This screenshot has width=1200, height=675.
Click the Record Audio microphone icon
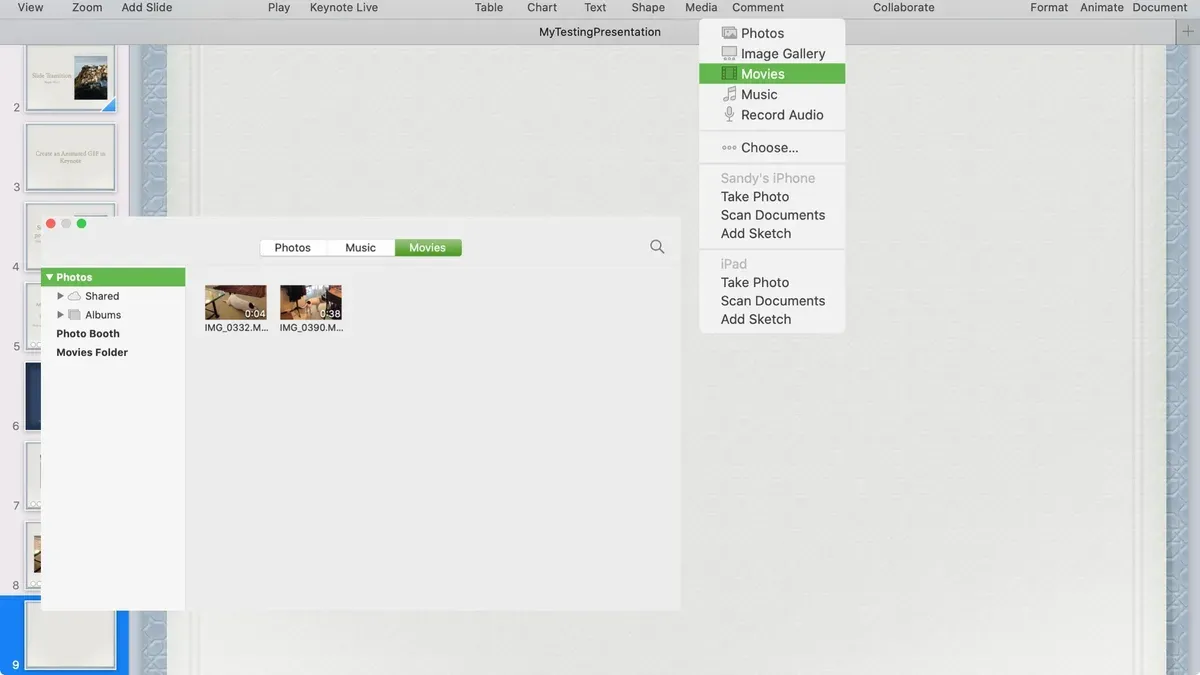pos(729,115)
